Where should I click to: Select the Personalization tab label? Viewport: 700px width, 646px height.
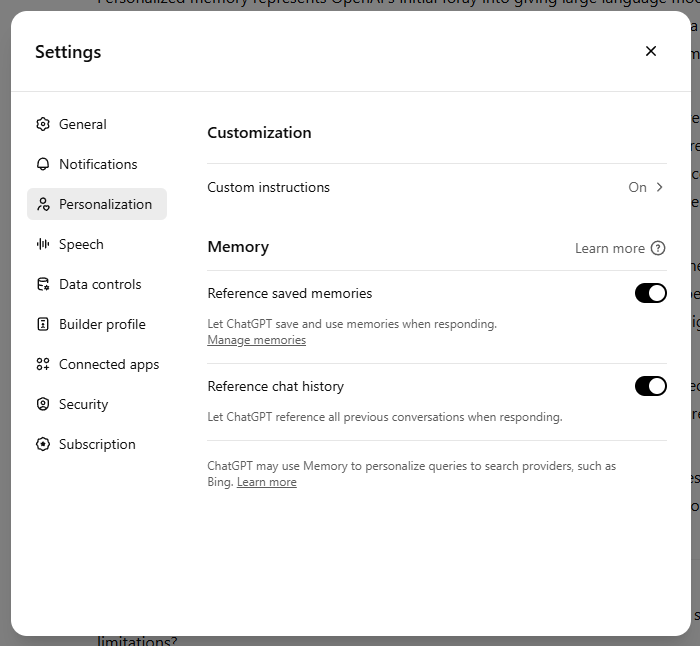click(105, 204)
